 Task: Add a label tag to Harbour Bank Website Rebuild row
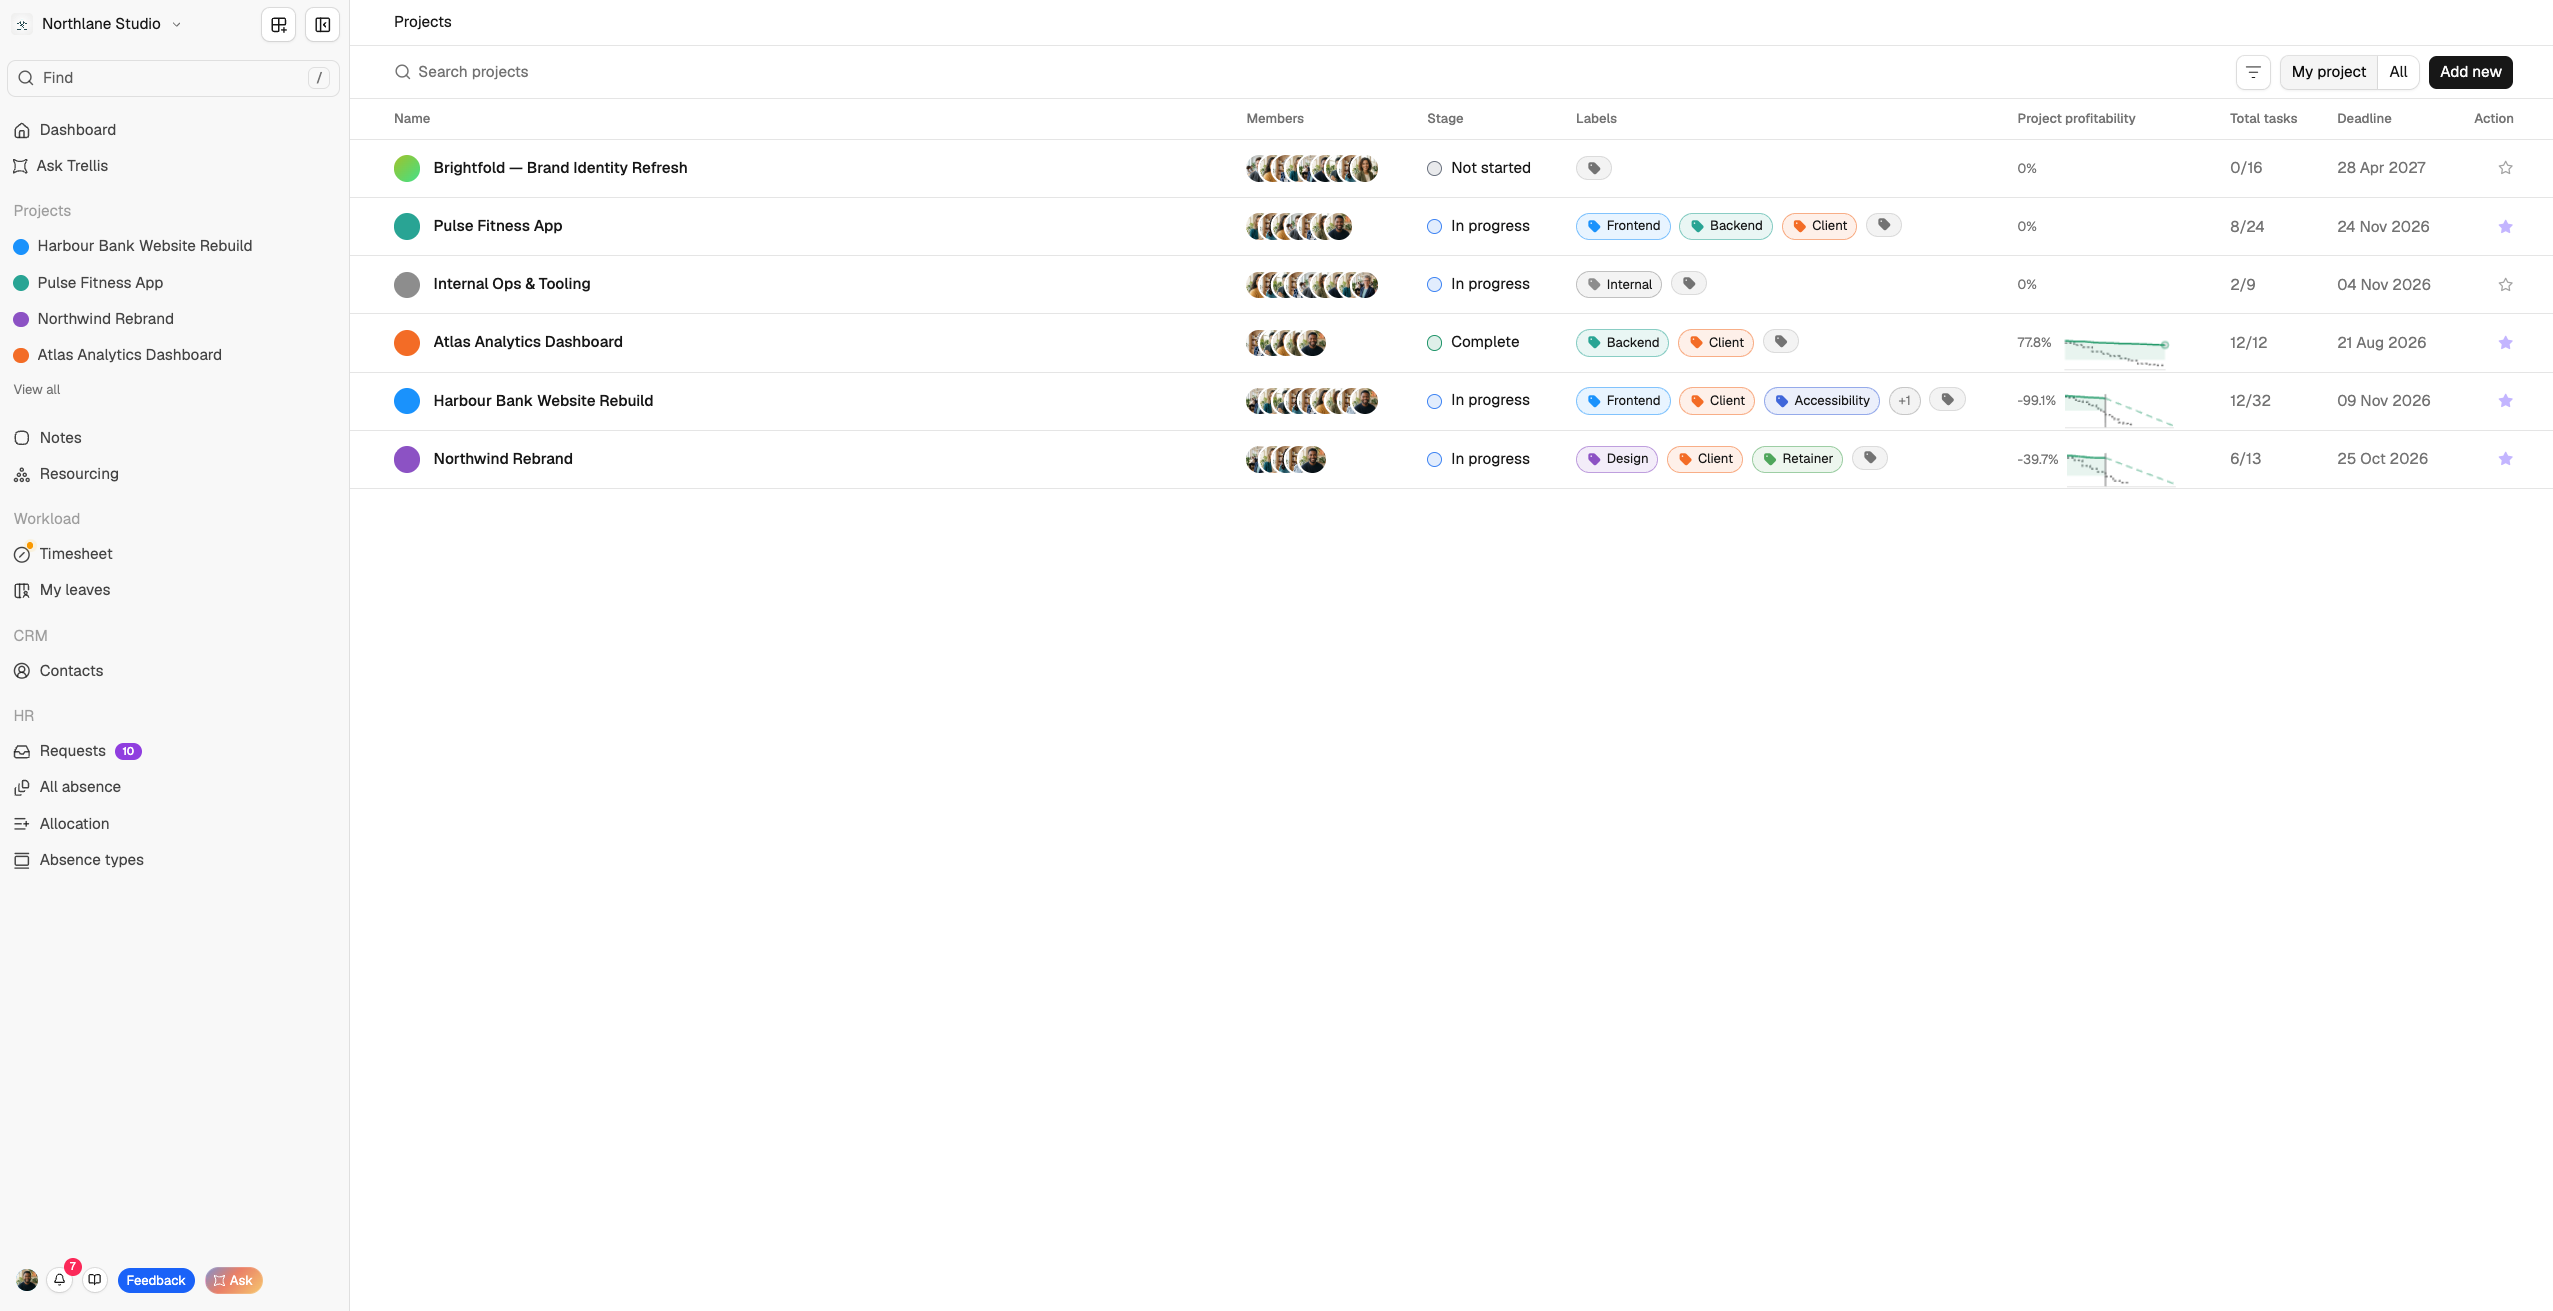tap(1948, 400)
